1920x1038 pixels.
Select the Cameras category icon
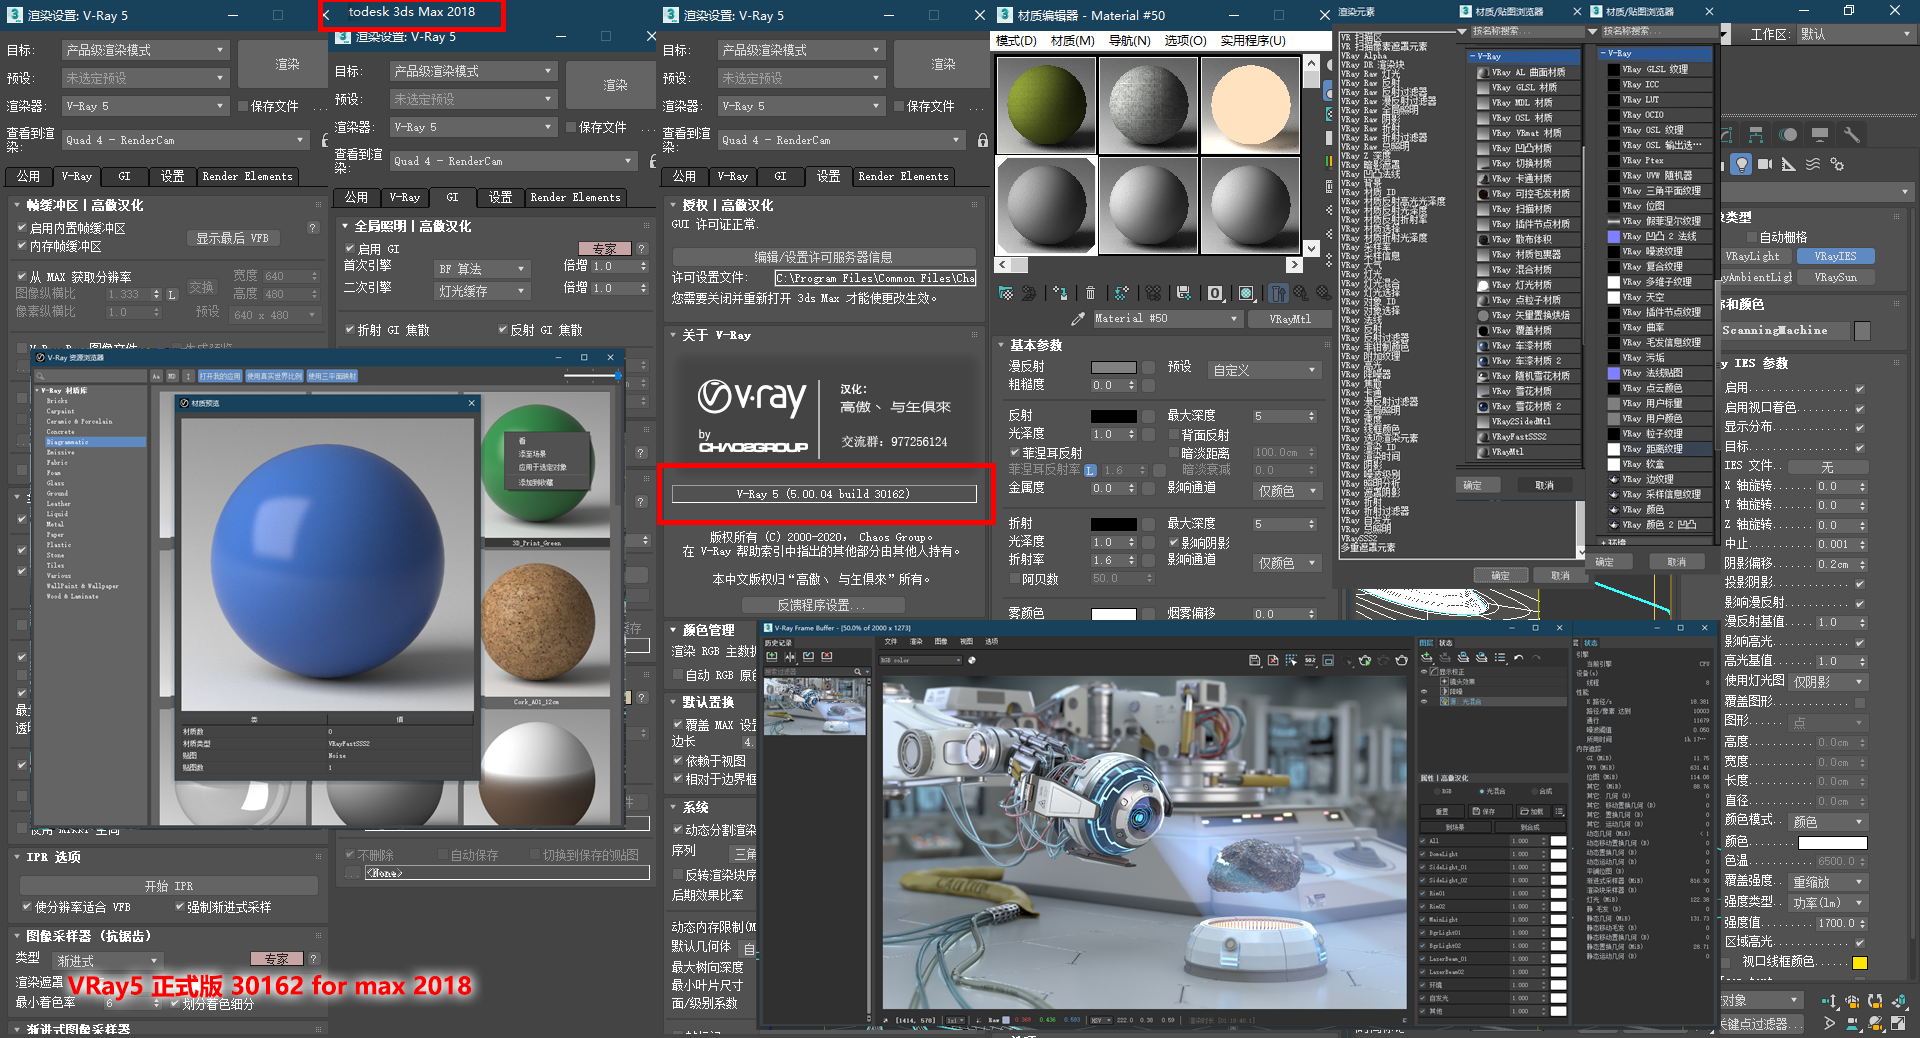pyautogui.click(x=1765, y=164)
